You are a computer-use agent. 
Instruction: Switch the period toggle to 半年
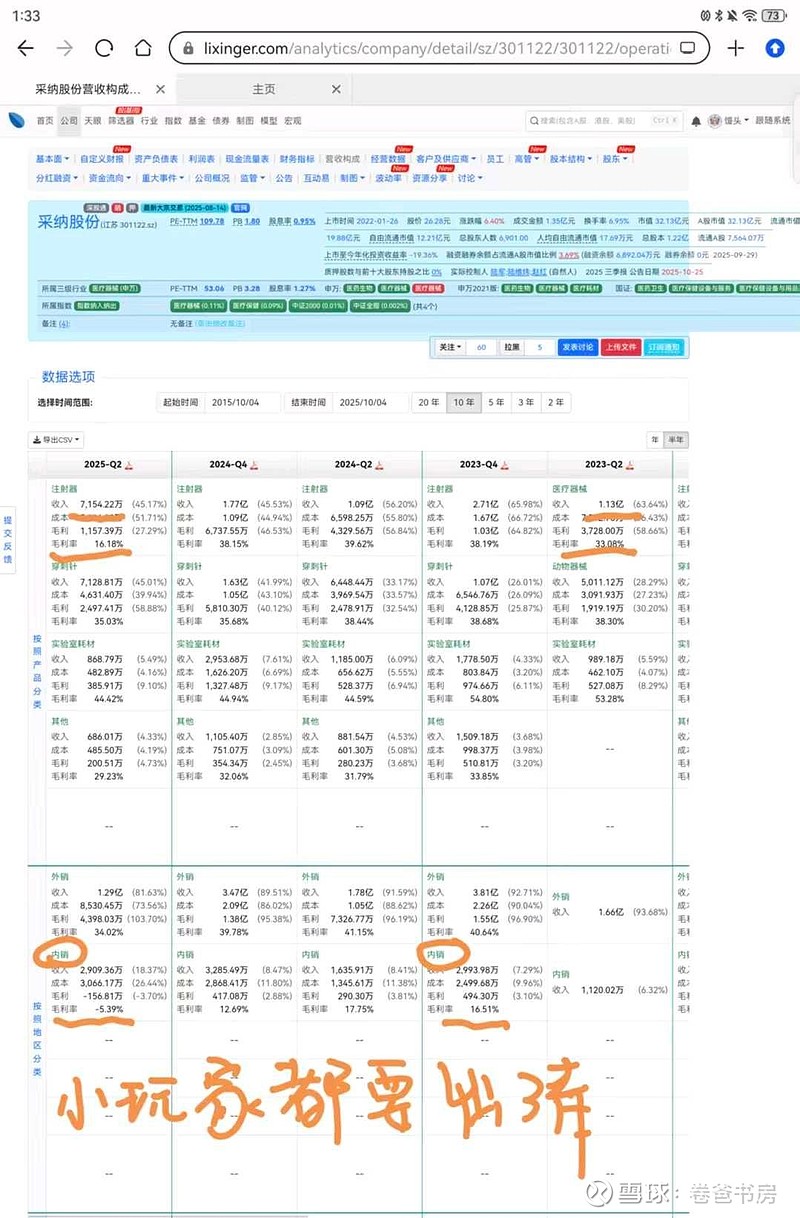click(x=676, y=439)
